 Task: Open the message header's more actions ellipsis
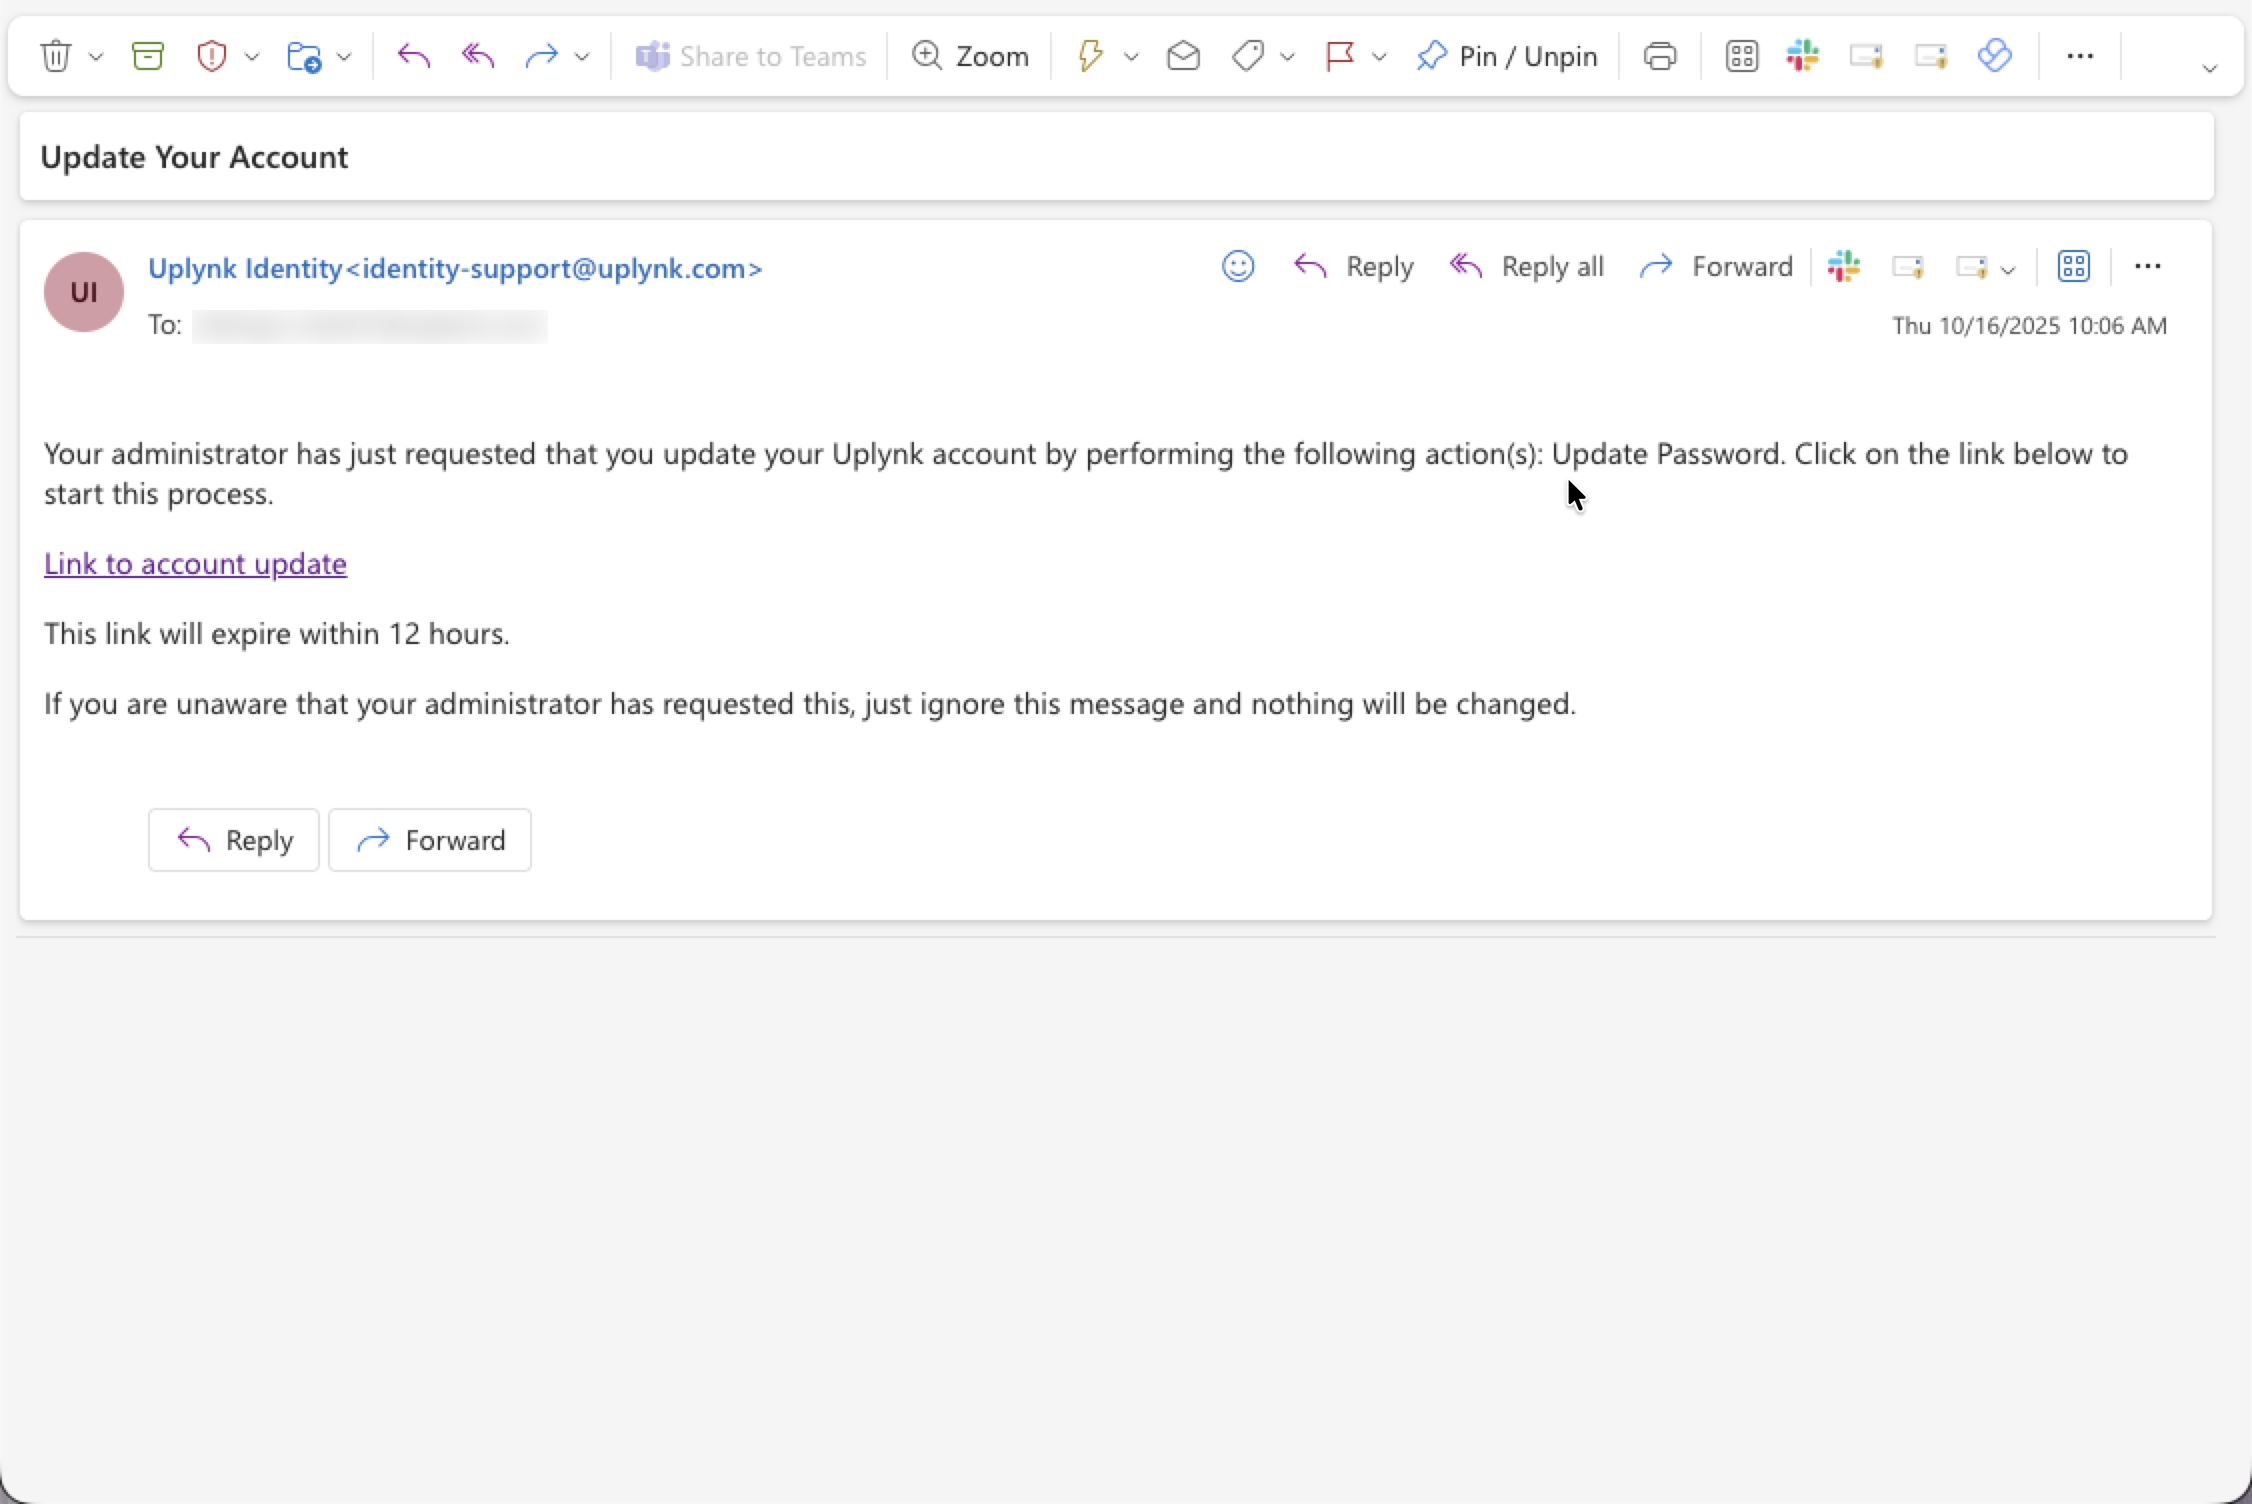(x=2147, y=266)
